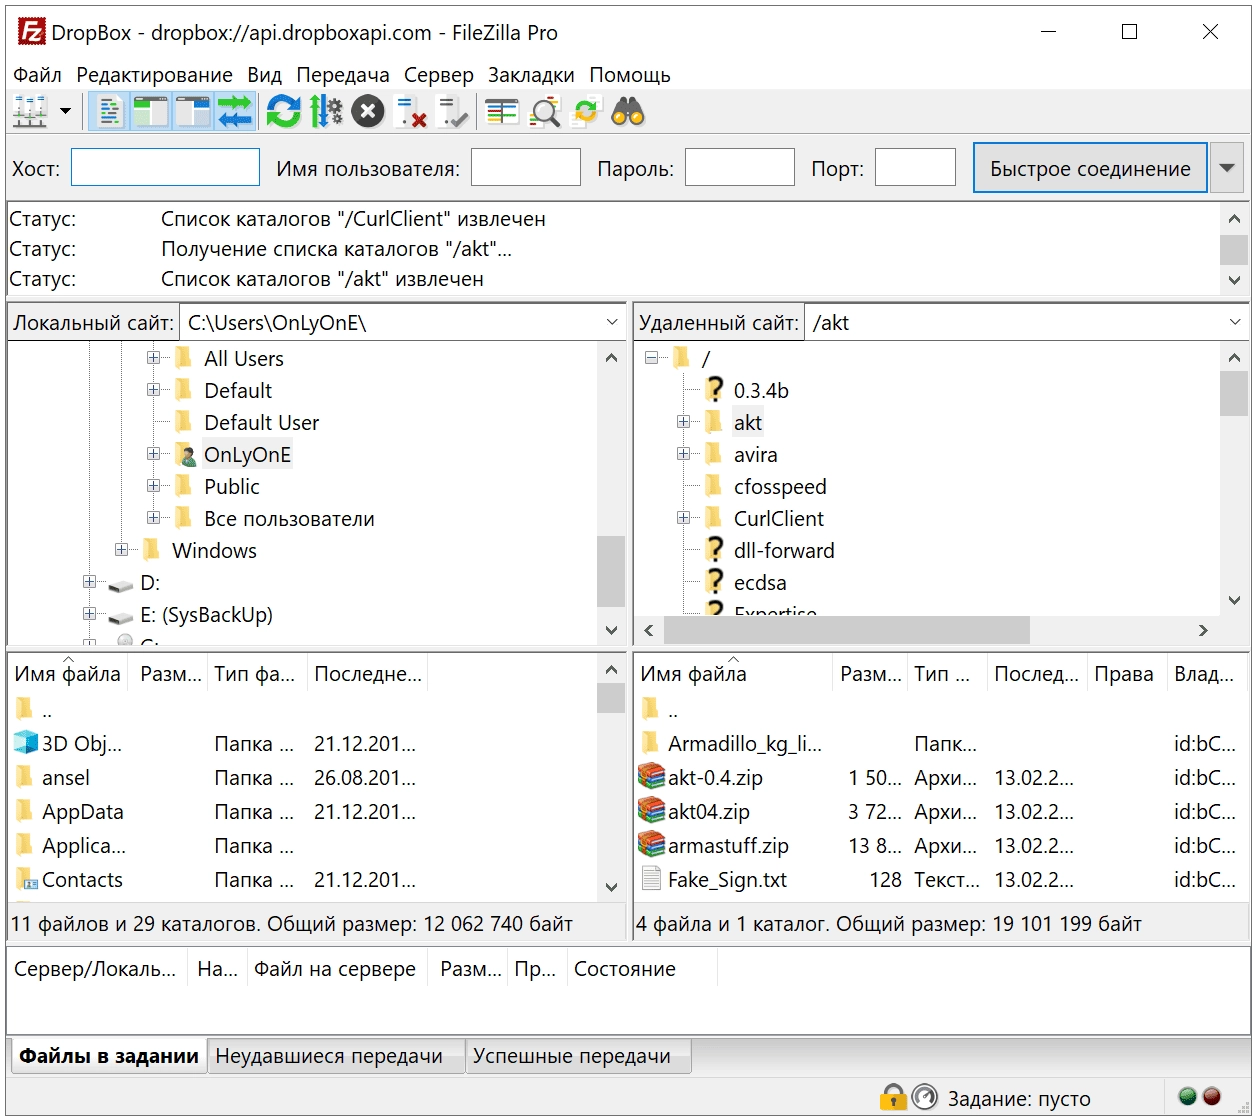The width and height of the screenshot is (1256, 1120).
Task: Open the Файл menu
Action: point(37,75)
